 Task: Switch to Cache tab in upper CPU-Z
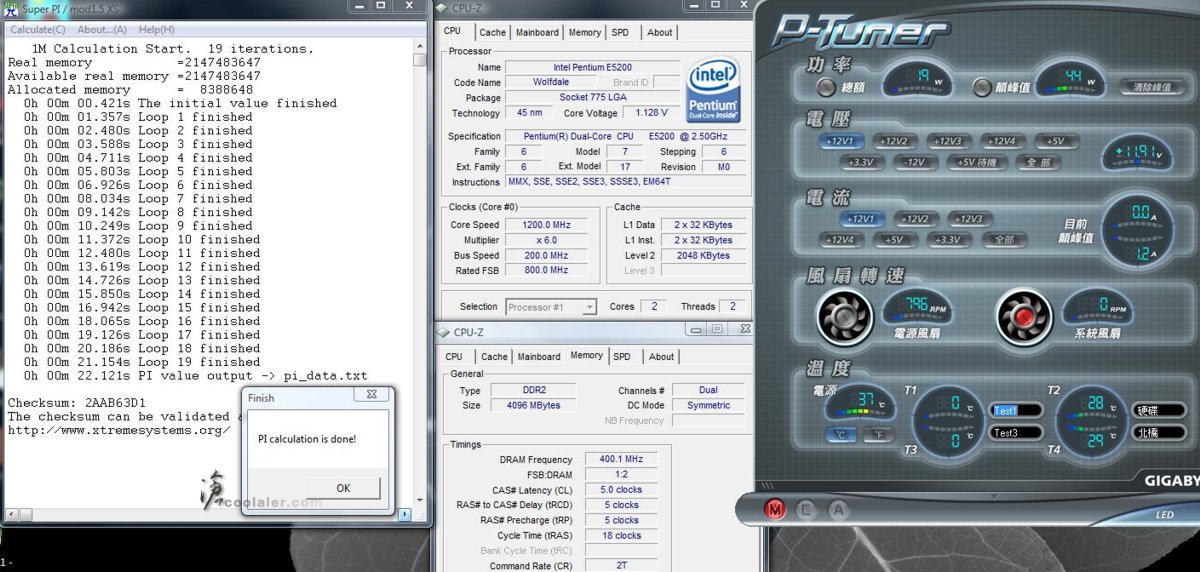(493, 32)
